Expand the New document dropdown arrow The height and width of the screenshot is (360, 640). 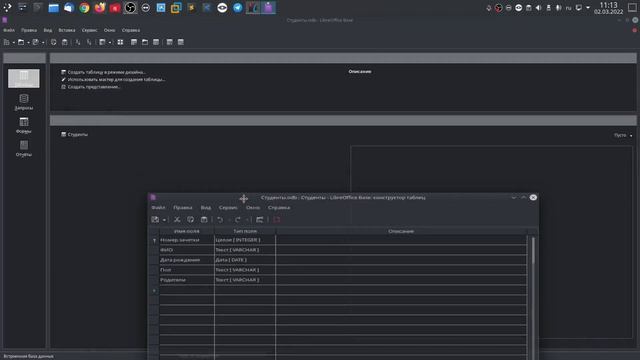(x=13, y=42)
